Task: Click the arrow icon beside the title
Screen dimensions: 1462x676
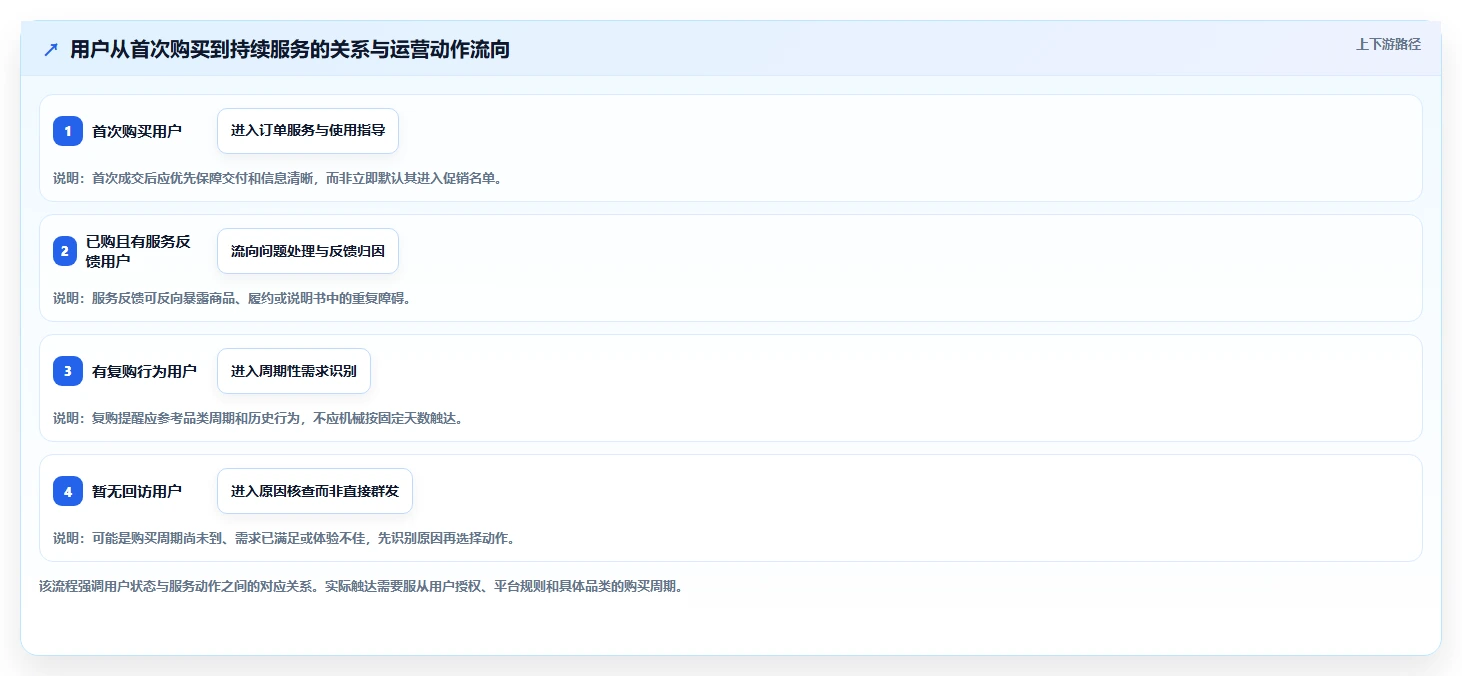Action: pos(51,50)
